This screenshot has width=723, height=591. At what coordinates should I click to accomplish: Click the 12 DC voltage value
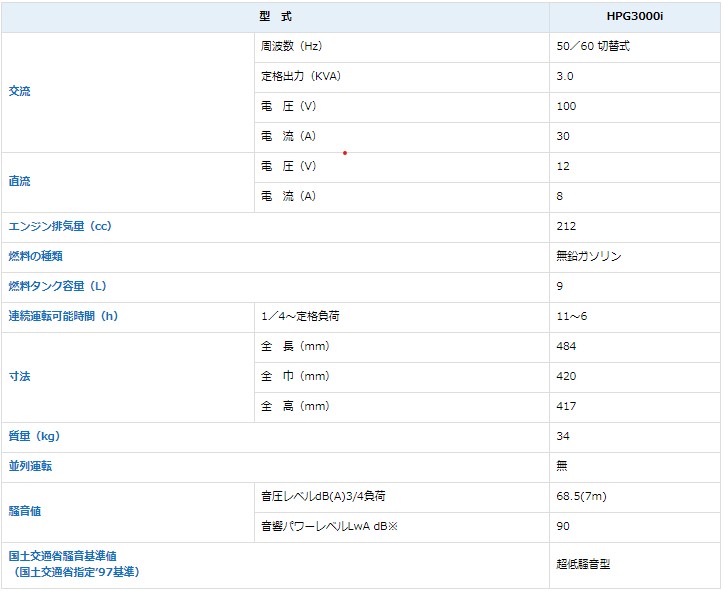tap(563, 166)
